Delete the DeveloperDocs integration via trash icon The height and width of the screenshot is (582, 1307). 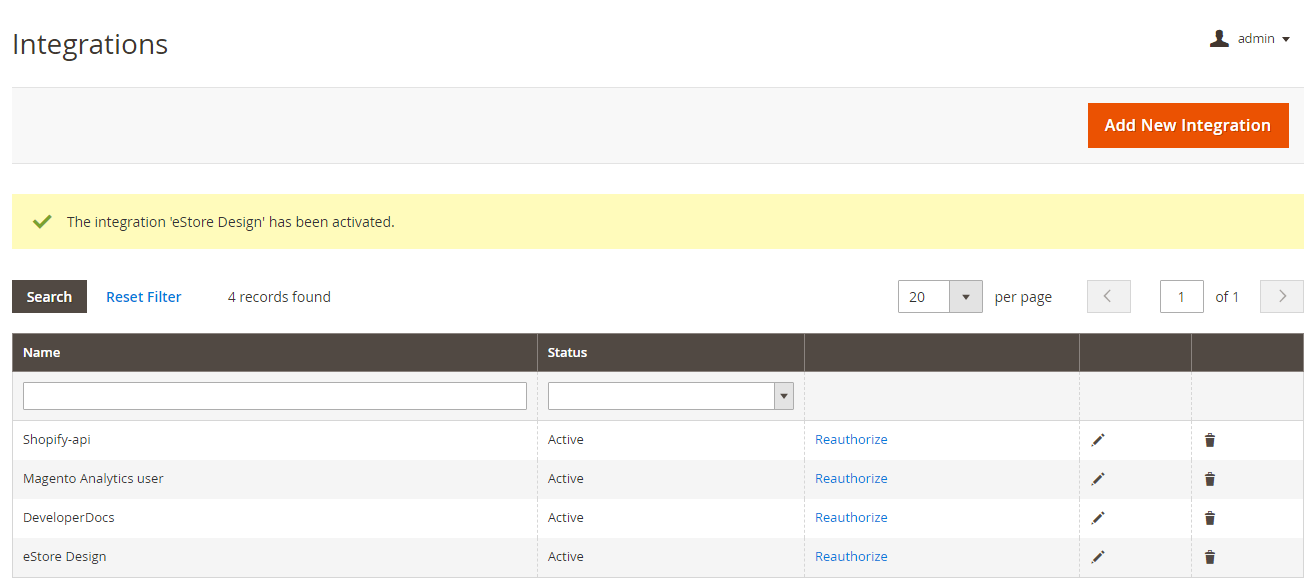(1210, 518)
